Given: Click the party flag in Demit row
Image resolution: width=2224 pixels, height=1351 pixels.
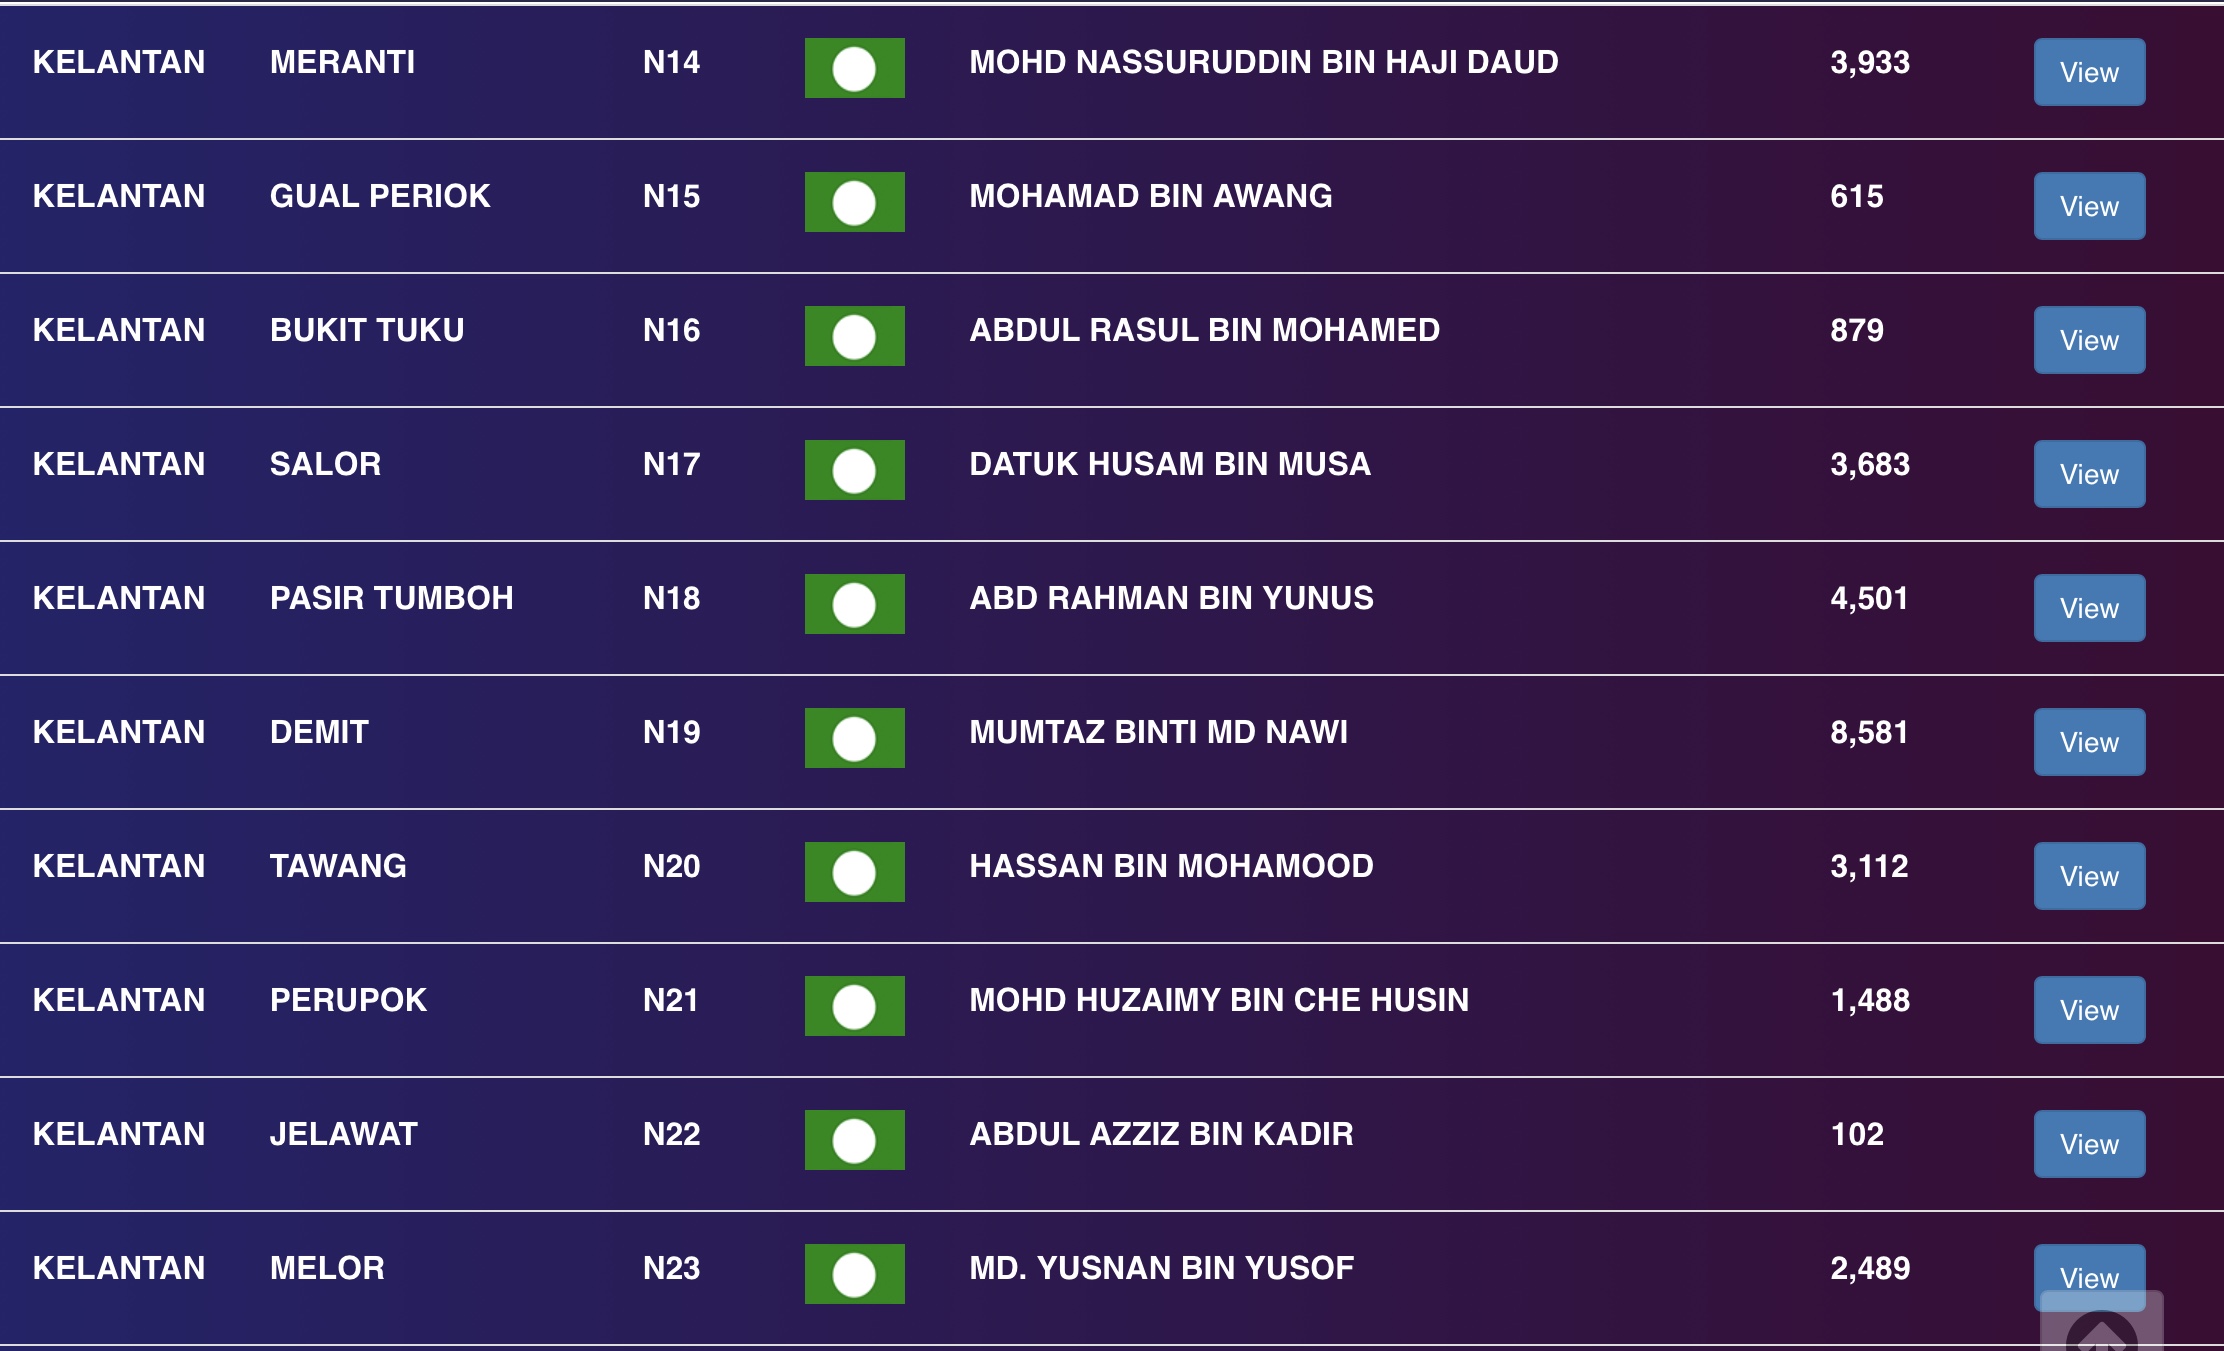Looking at the screenshot, I should pos(854,738).
